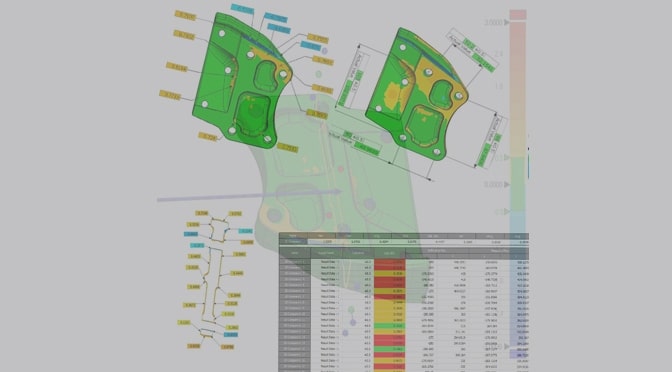
Task: Click the upper-left hole of the right model
Action: (x=402, y=48)
